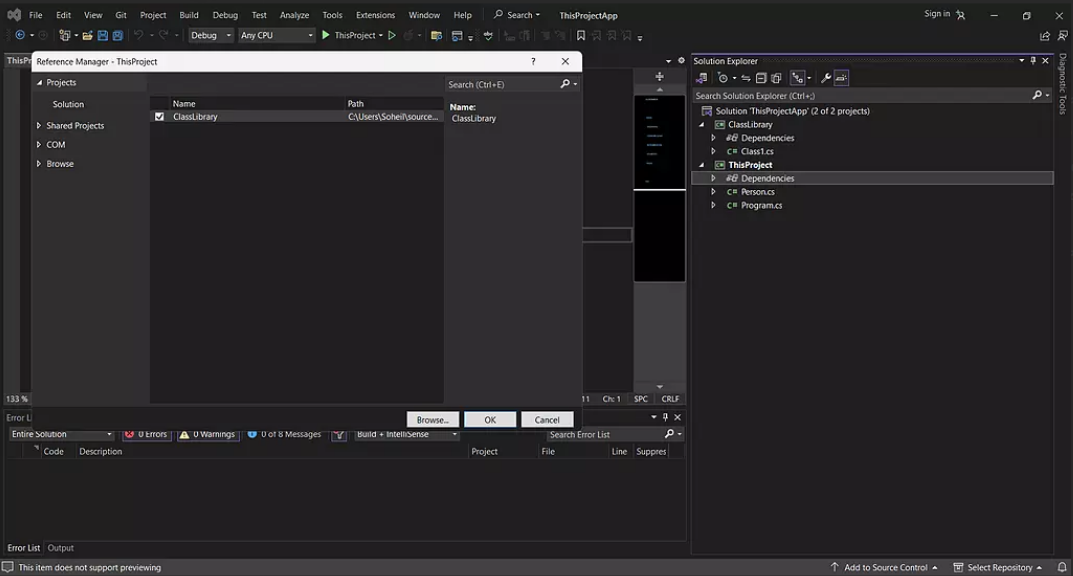
Task: Open the Debug configuration dropdown
Action: pyautogui.click(x=211, y=36)
